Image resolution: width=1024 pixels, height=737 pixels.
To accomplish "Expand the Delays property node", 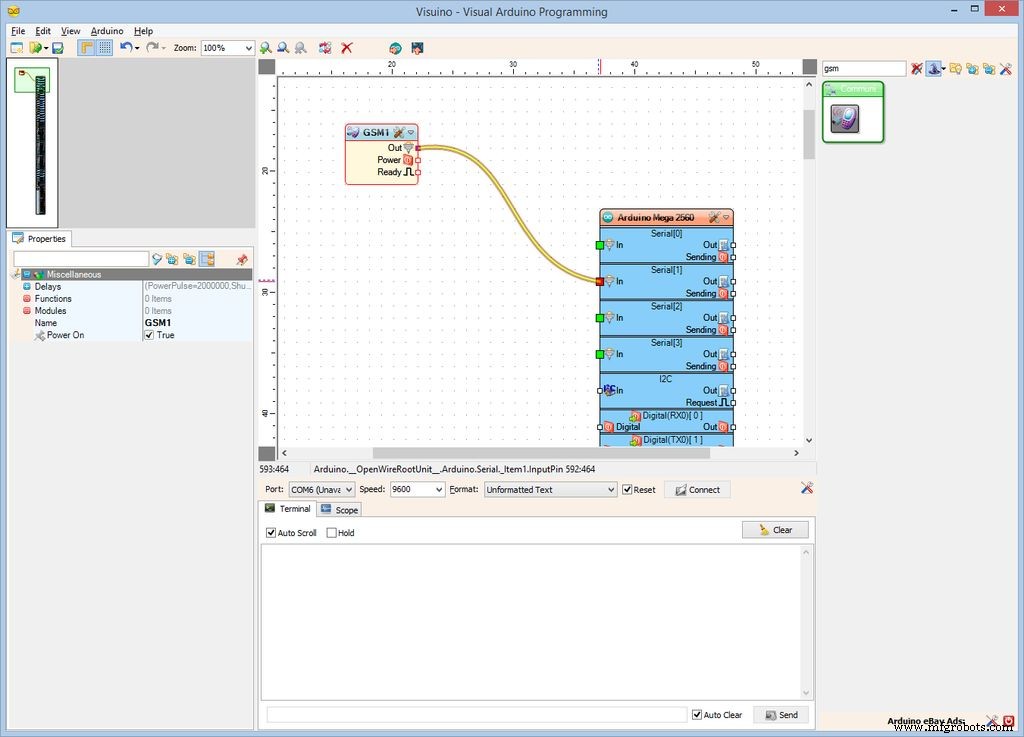I will point(27,287).
